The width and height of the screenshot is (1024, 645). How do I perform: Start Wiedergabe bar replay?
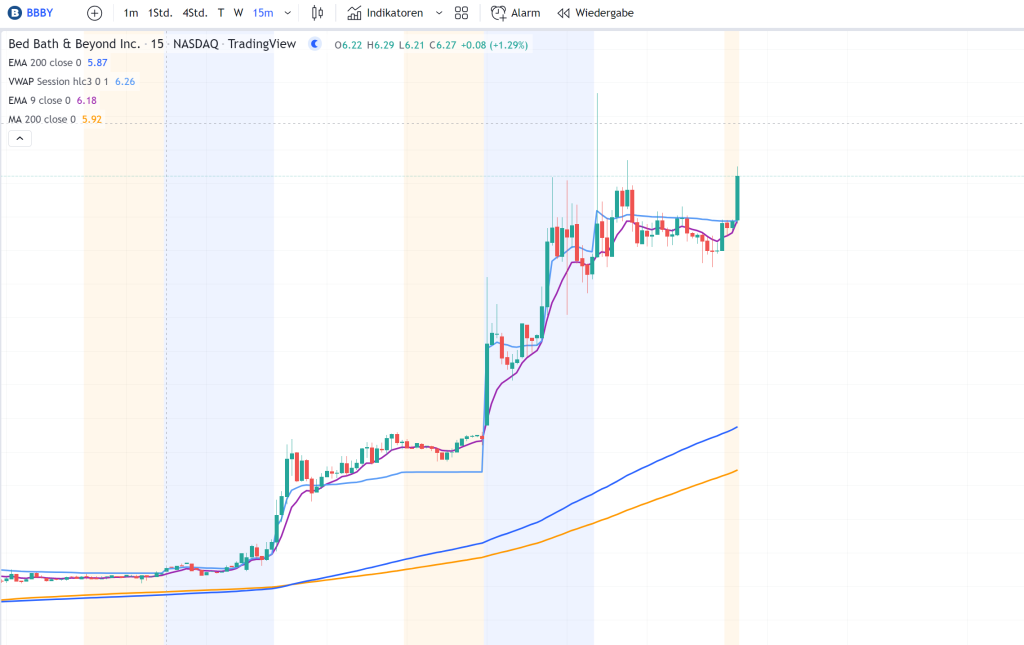pyautogui.click(x=595, y=13)
